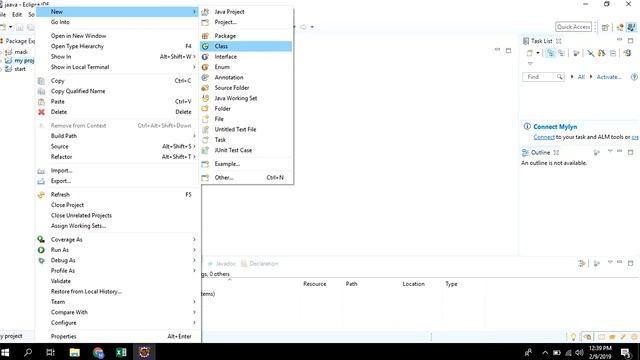
Task: Click the Copy icon in the context menu
Action: [41, 81]
